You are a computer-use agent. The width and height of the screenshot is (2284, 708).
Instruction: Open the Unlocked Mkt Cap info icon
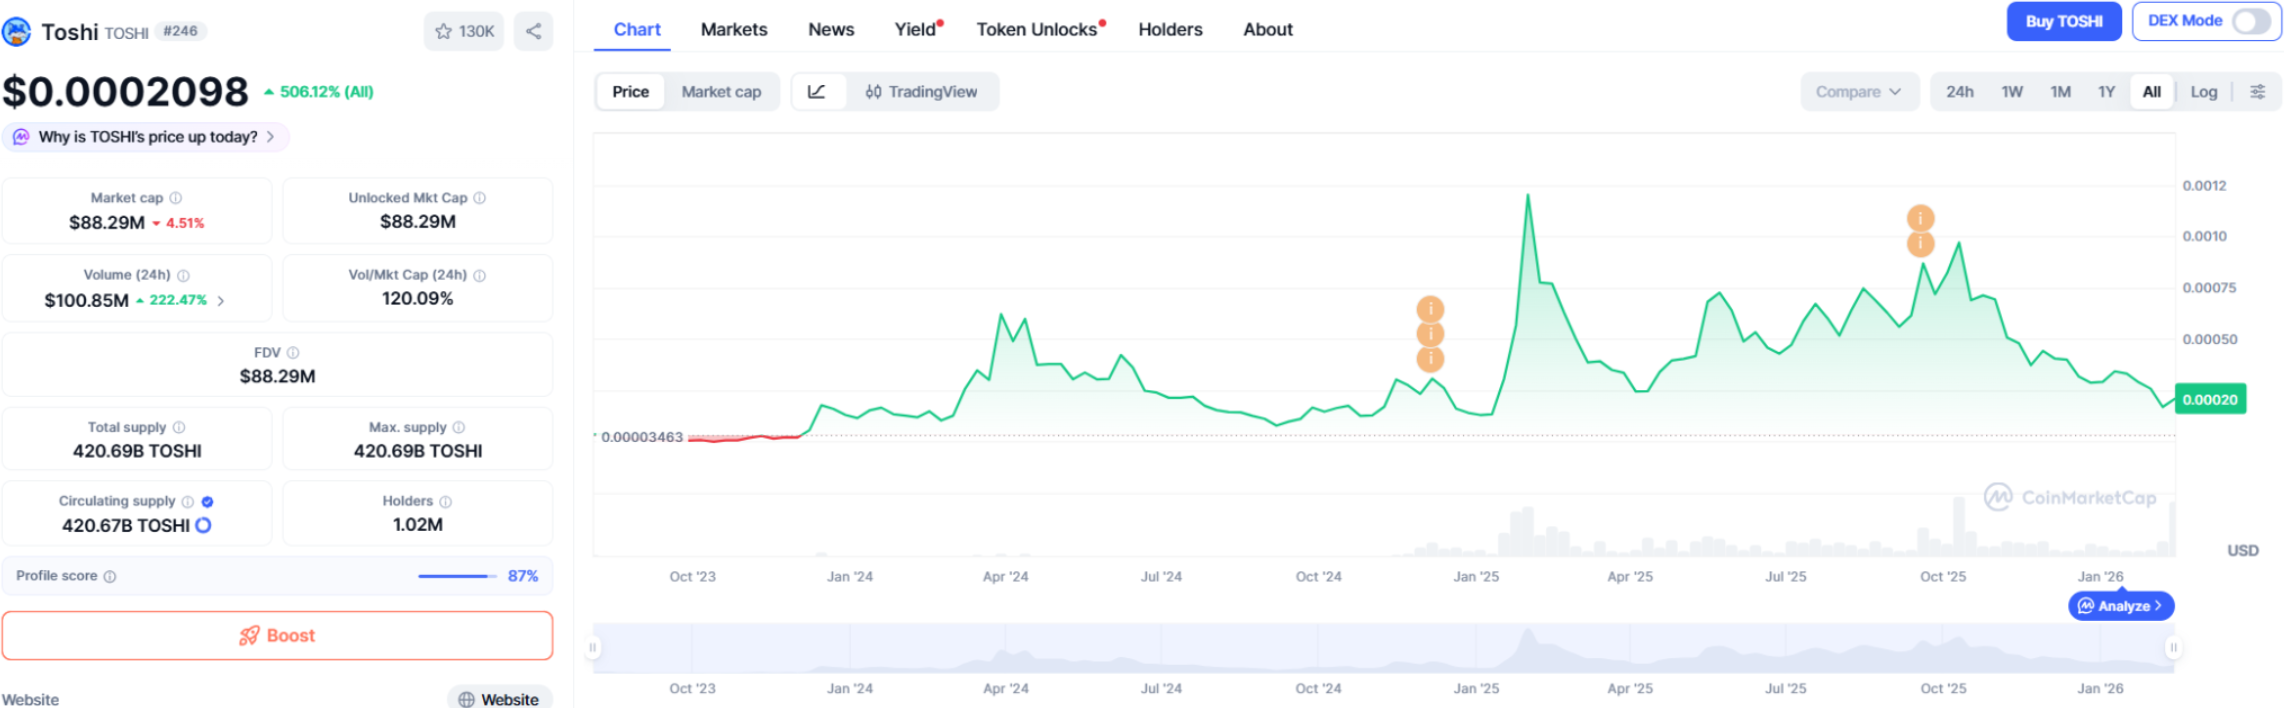click(x=480, y=198)
